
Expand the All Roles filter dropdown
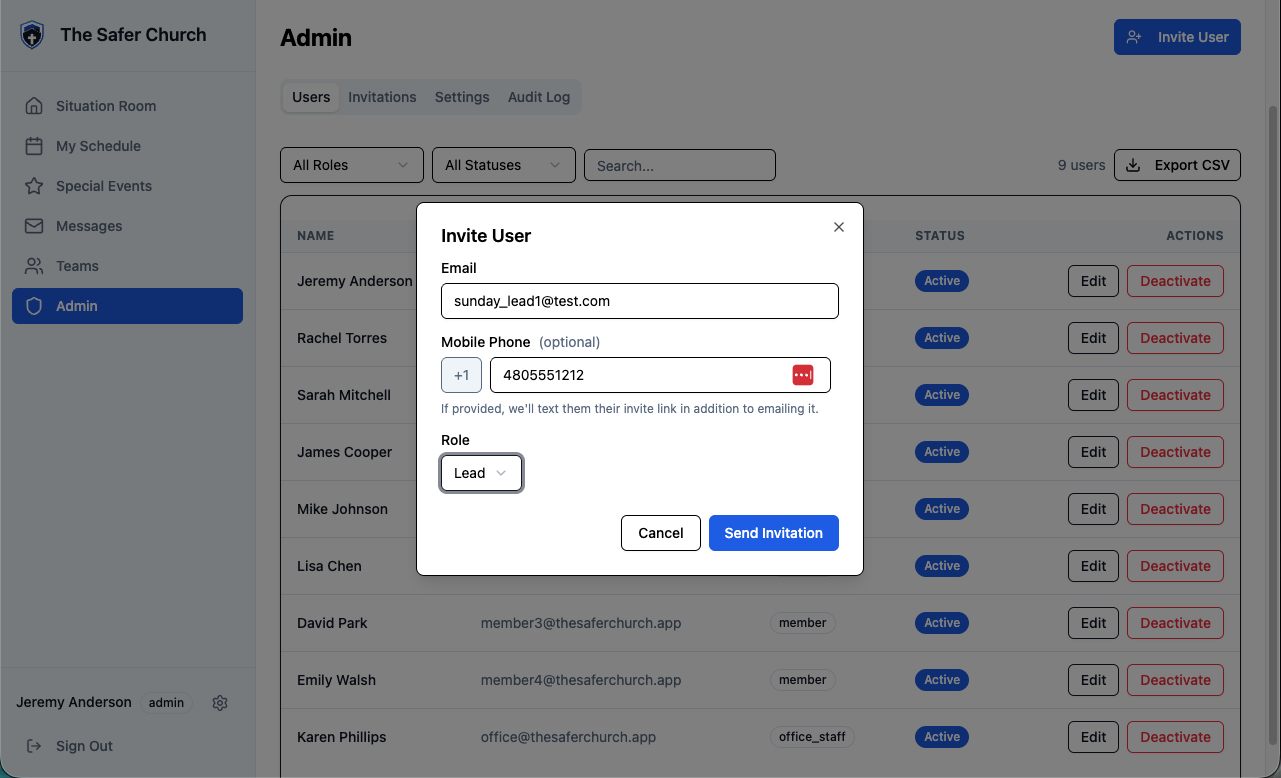(x=352, y=165)
